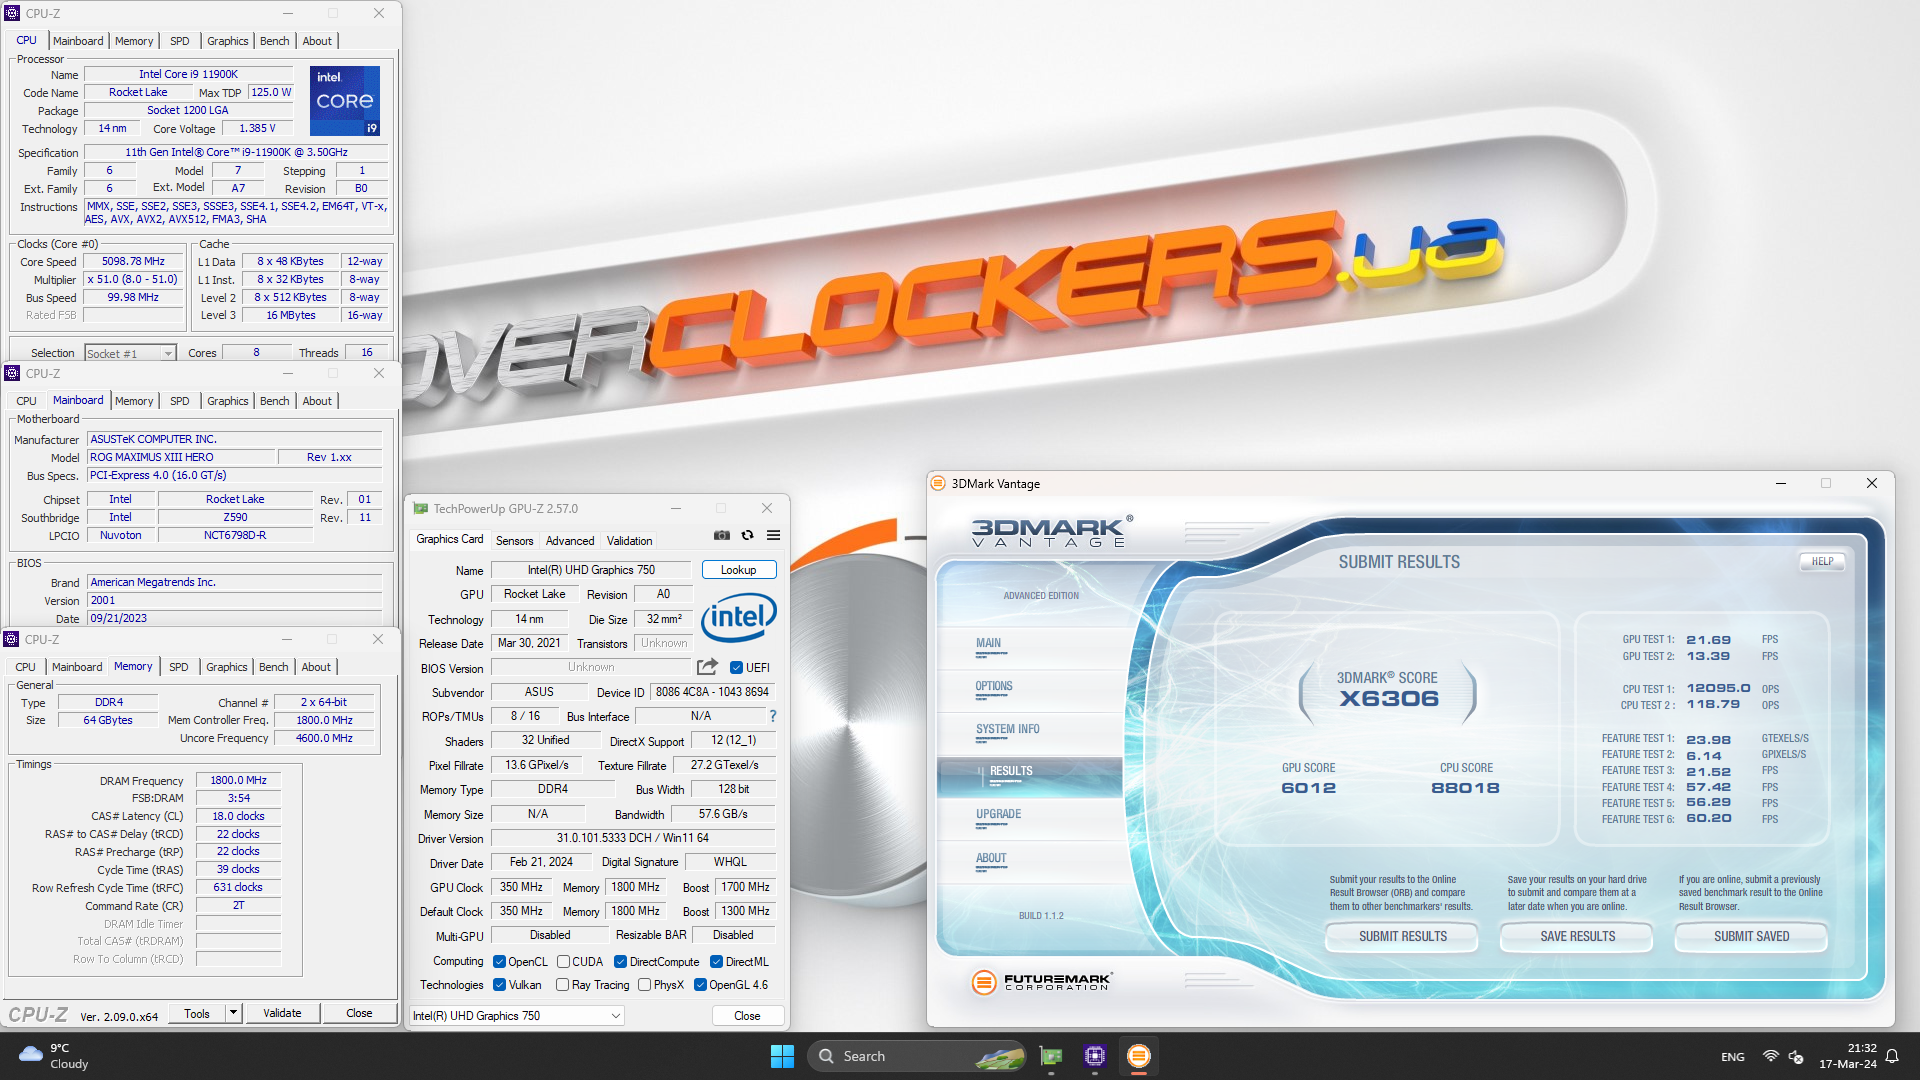
Task: Toggle the DirectML checkbox
Action: click(716, 962)
